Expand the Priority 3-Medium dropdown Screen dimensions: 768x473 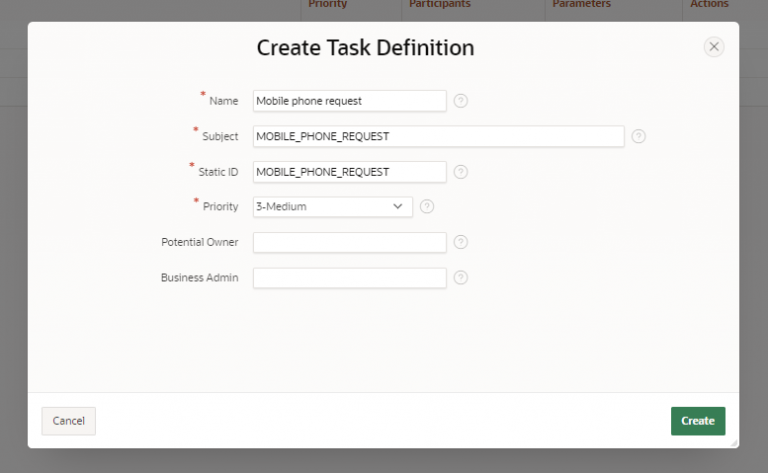click(333, 207)
